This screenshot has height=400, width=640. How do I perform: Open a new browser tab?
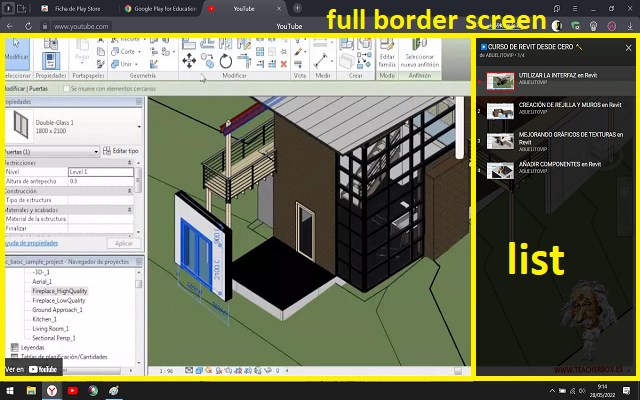pyautogui.click(x=298, y=8)
